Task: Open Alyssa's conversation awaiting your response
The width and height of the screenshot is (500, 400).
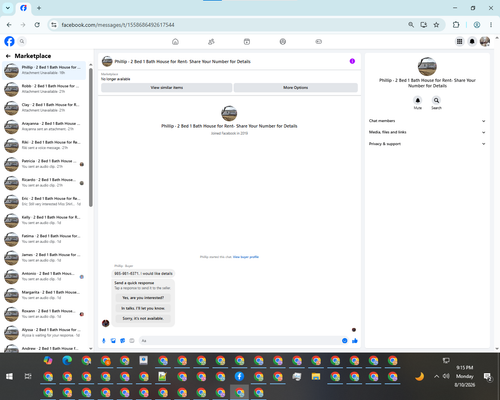Action: pyautogui.click(x=44, y=332)
